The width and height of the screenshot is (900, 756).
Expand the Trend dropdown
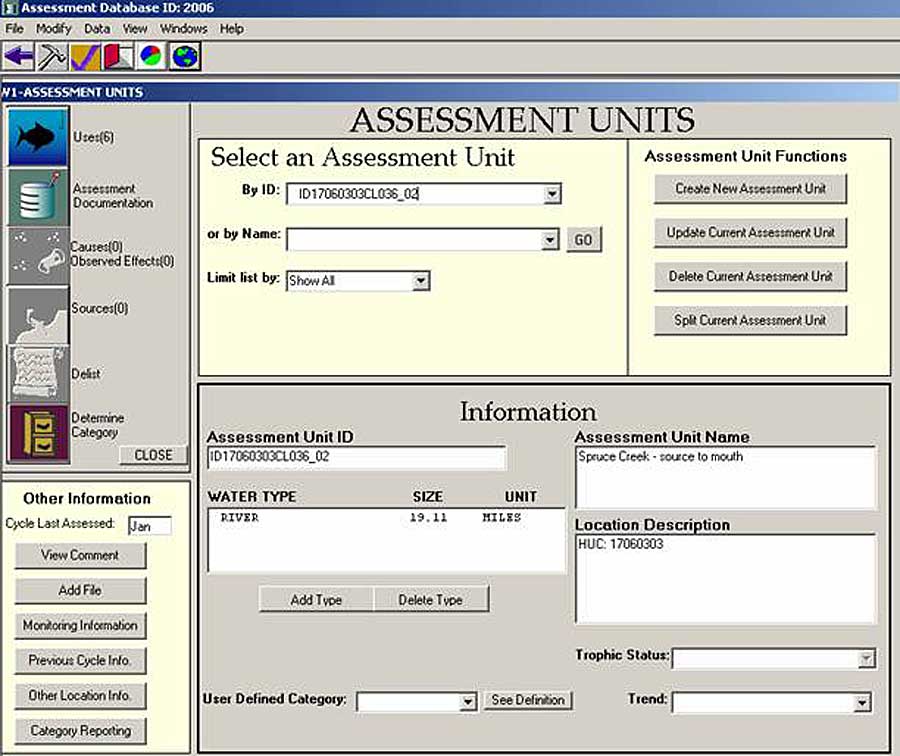862,703
